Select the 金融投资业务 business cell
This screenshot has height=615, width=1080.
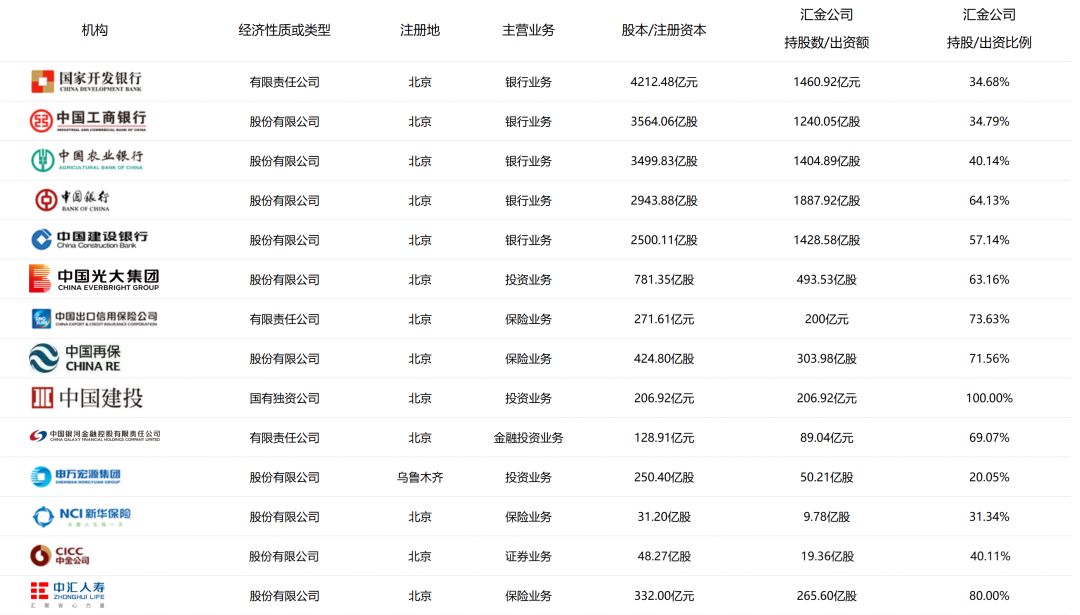[528, 437]
